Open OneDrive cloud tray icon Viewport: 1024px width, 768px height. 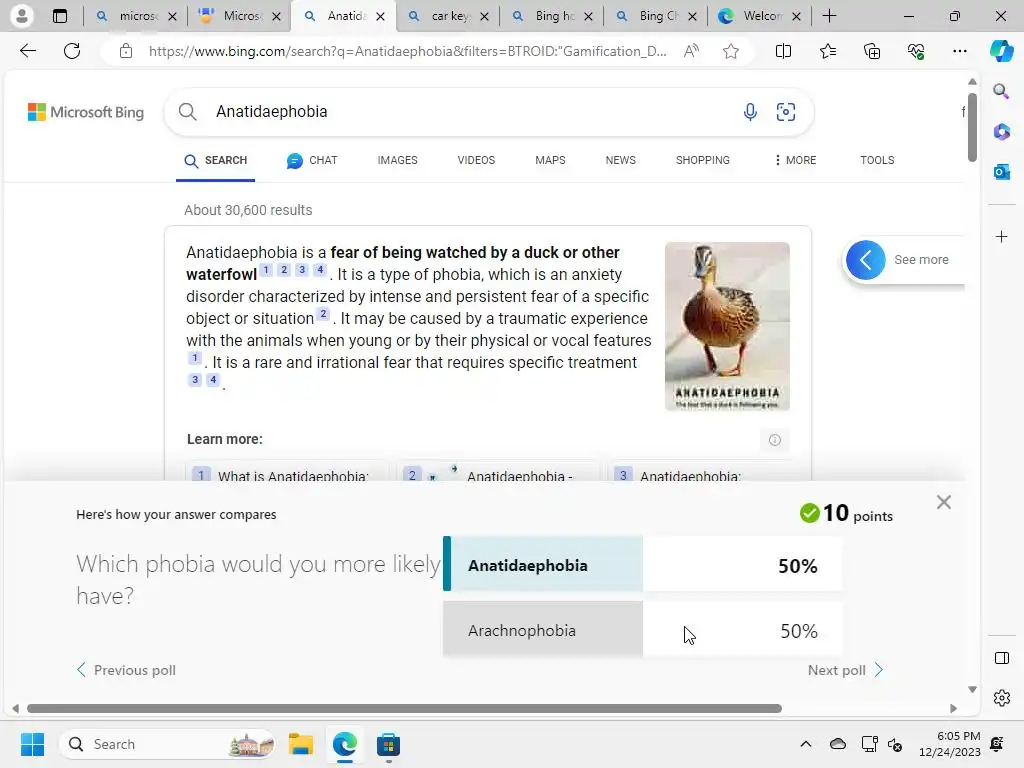[x=838, y=744]
